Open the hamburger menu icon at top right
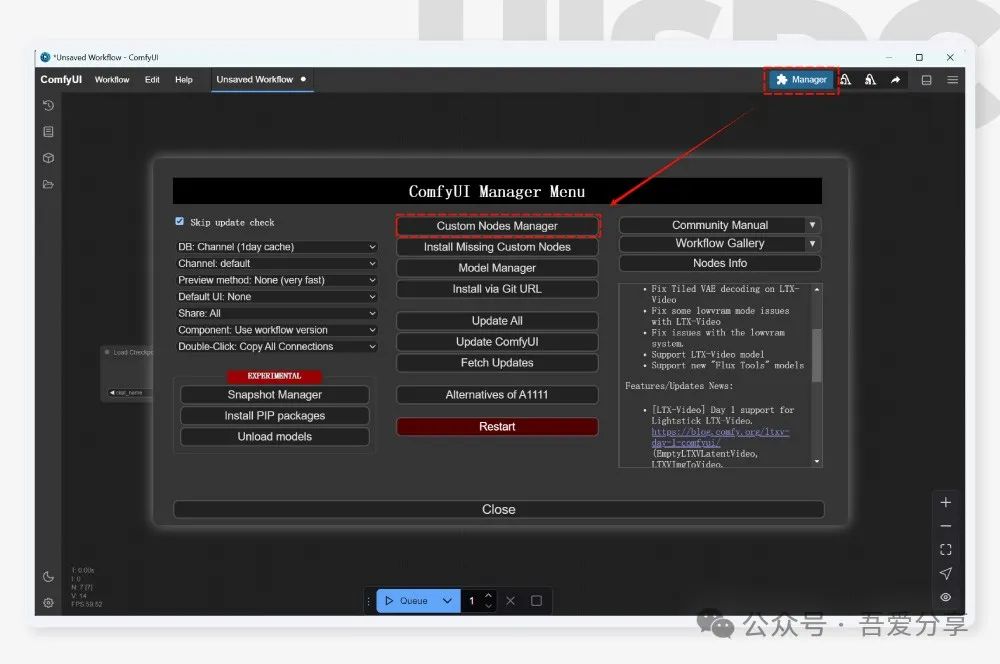Screen dimensions: 1000x664 click(952, 80)
